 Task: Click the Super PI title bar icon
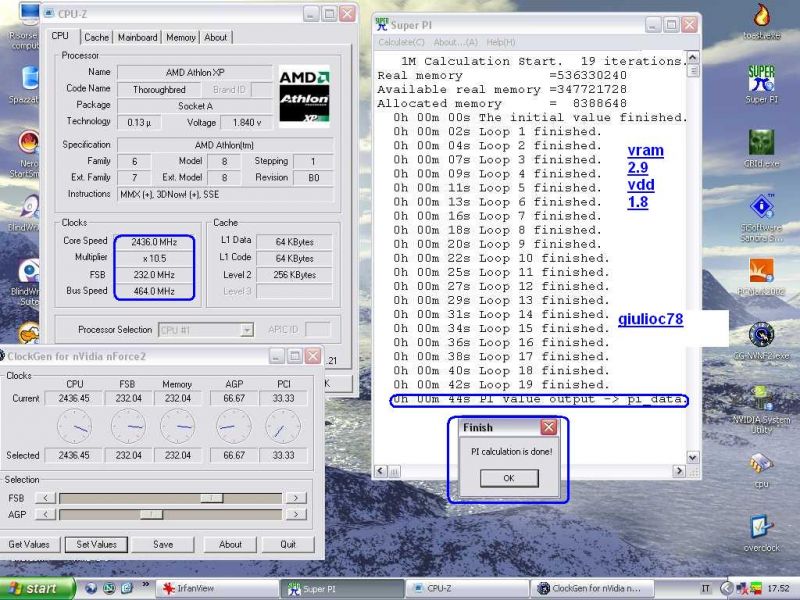coord(382,24)
